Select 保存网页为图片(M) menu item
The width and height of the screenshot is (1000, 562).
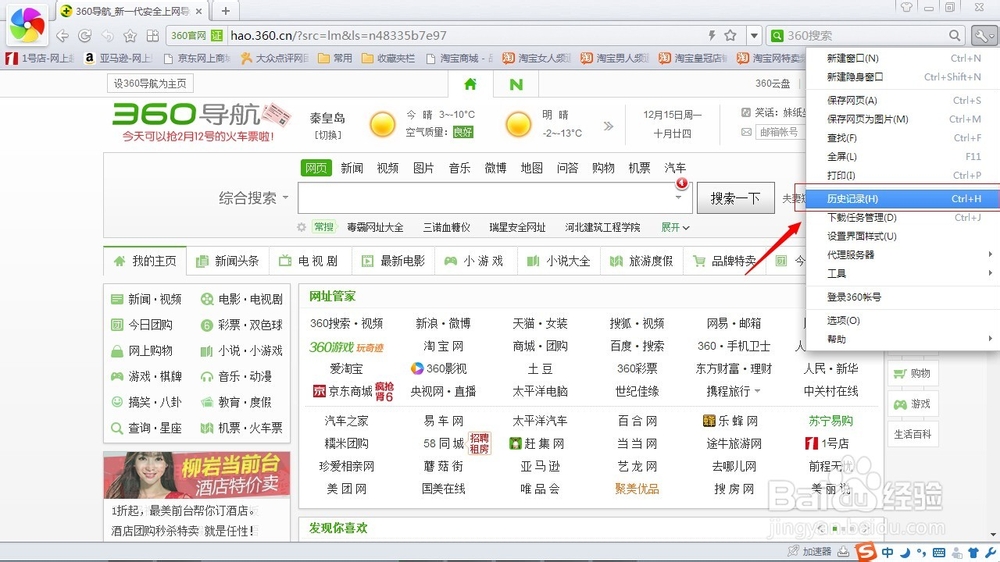click(903, 119)
